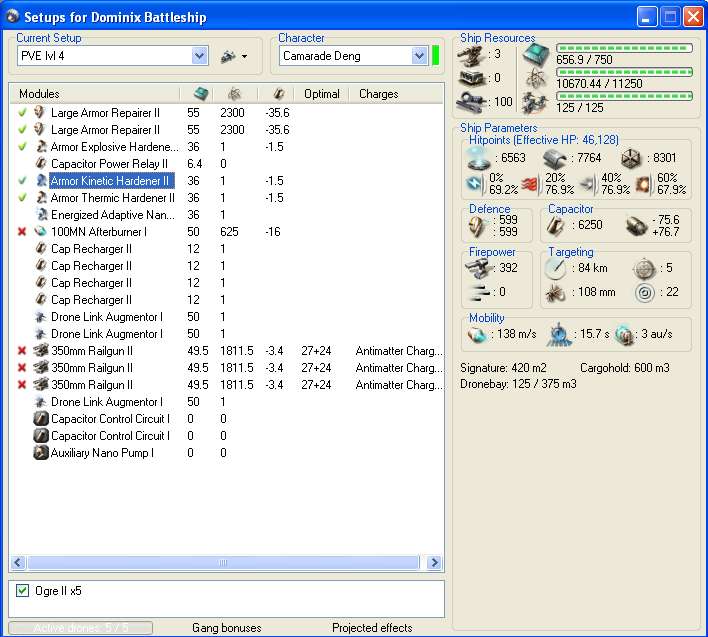Toggle the 100MN Afterburner I red X state
Image resolution: width=708 pixels, height=637 pixels.
[22, 232]
